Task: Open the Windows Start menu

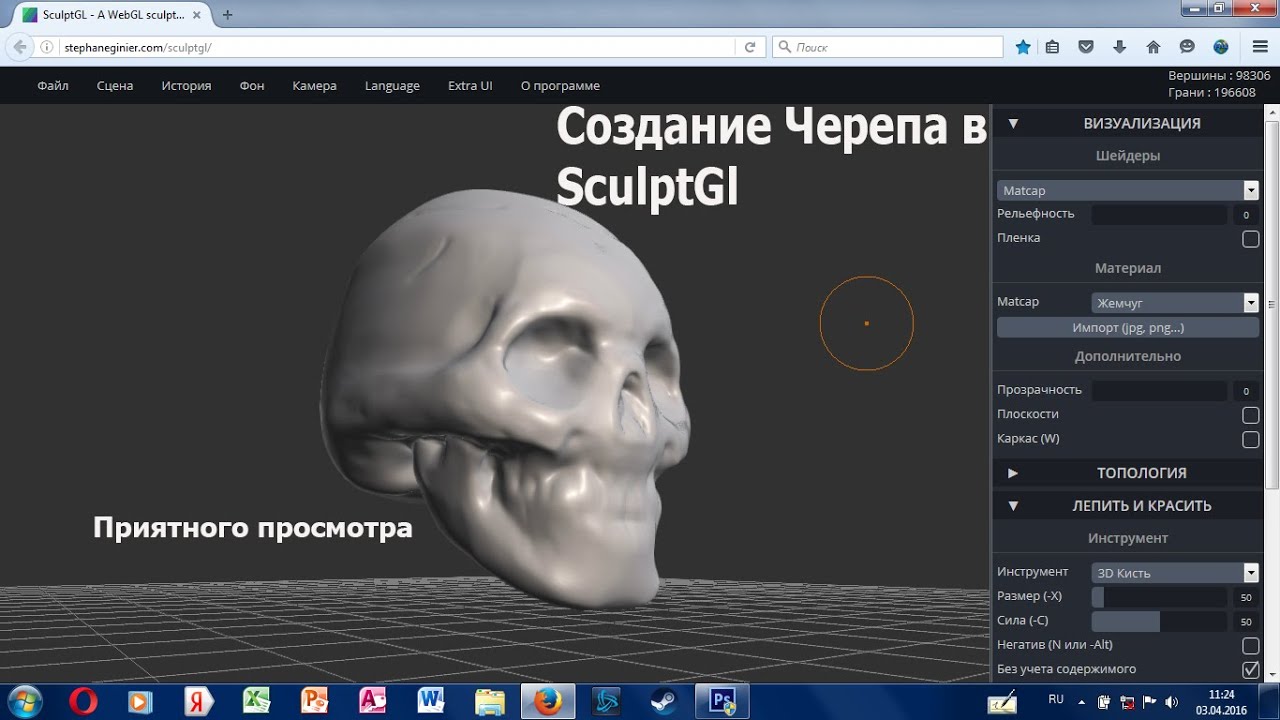Action: pyautogui.click(x=24, y=702)
